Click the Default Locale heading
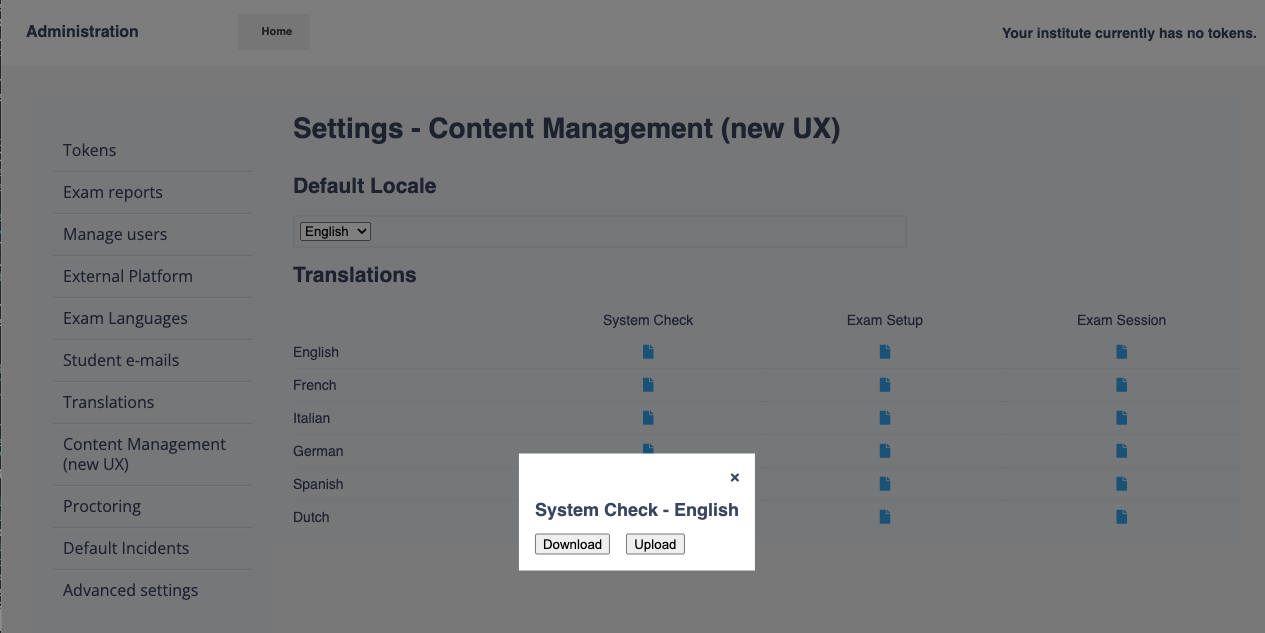 tap(364, 186)
